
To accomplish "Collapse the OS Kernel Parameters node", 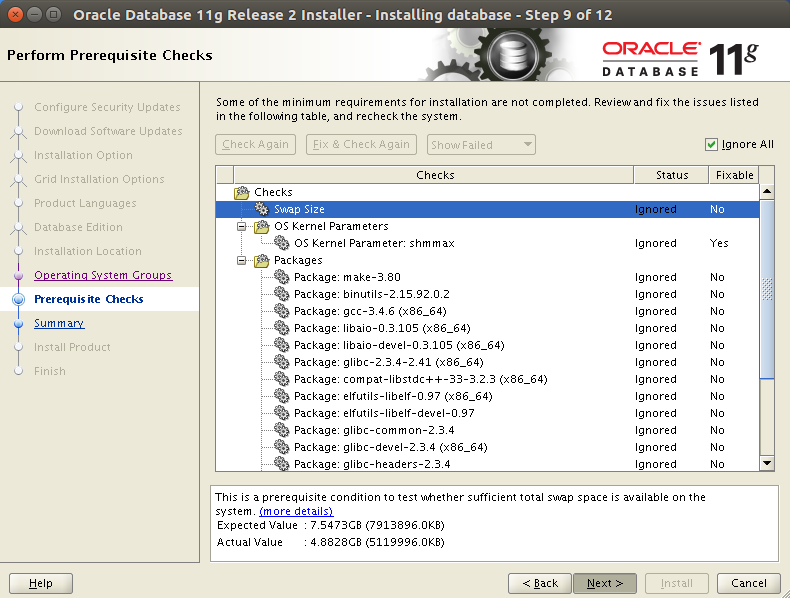I will click(242, 227).
